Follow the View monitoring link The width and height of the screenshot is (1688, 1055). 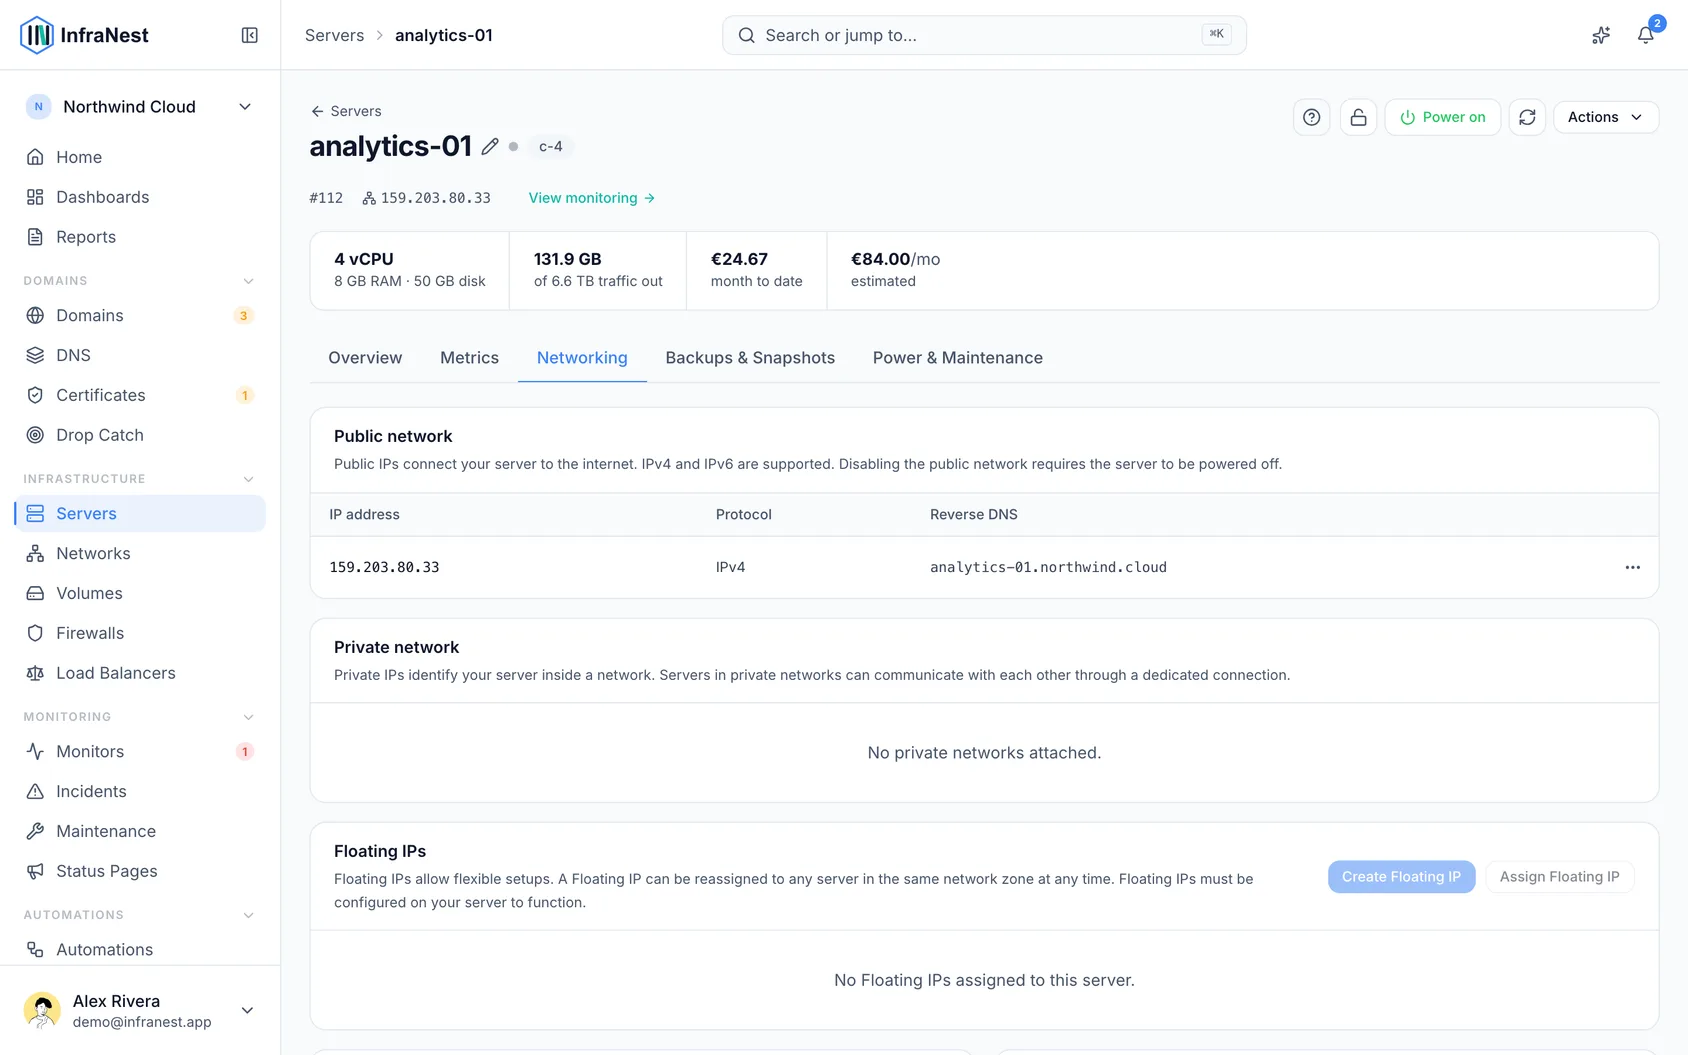pos(592,198)
